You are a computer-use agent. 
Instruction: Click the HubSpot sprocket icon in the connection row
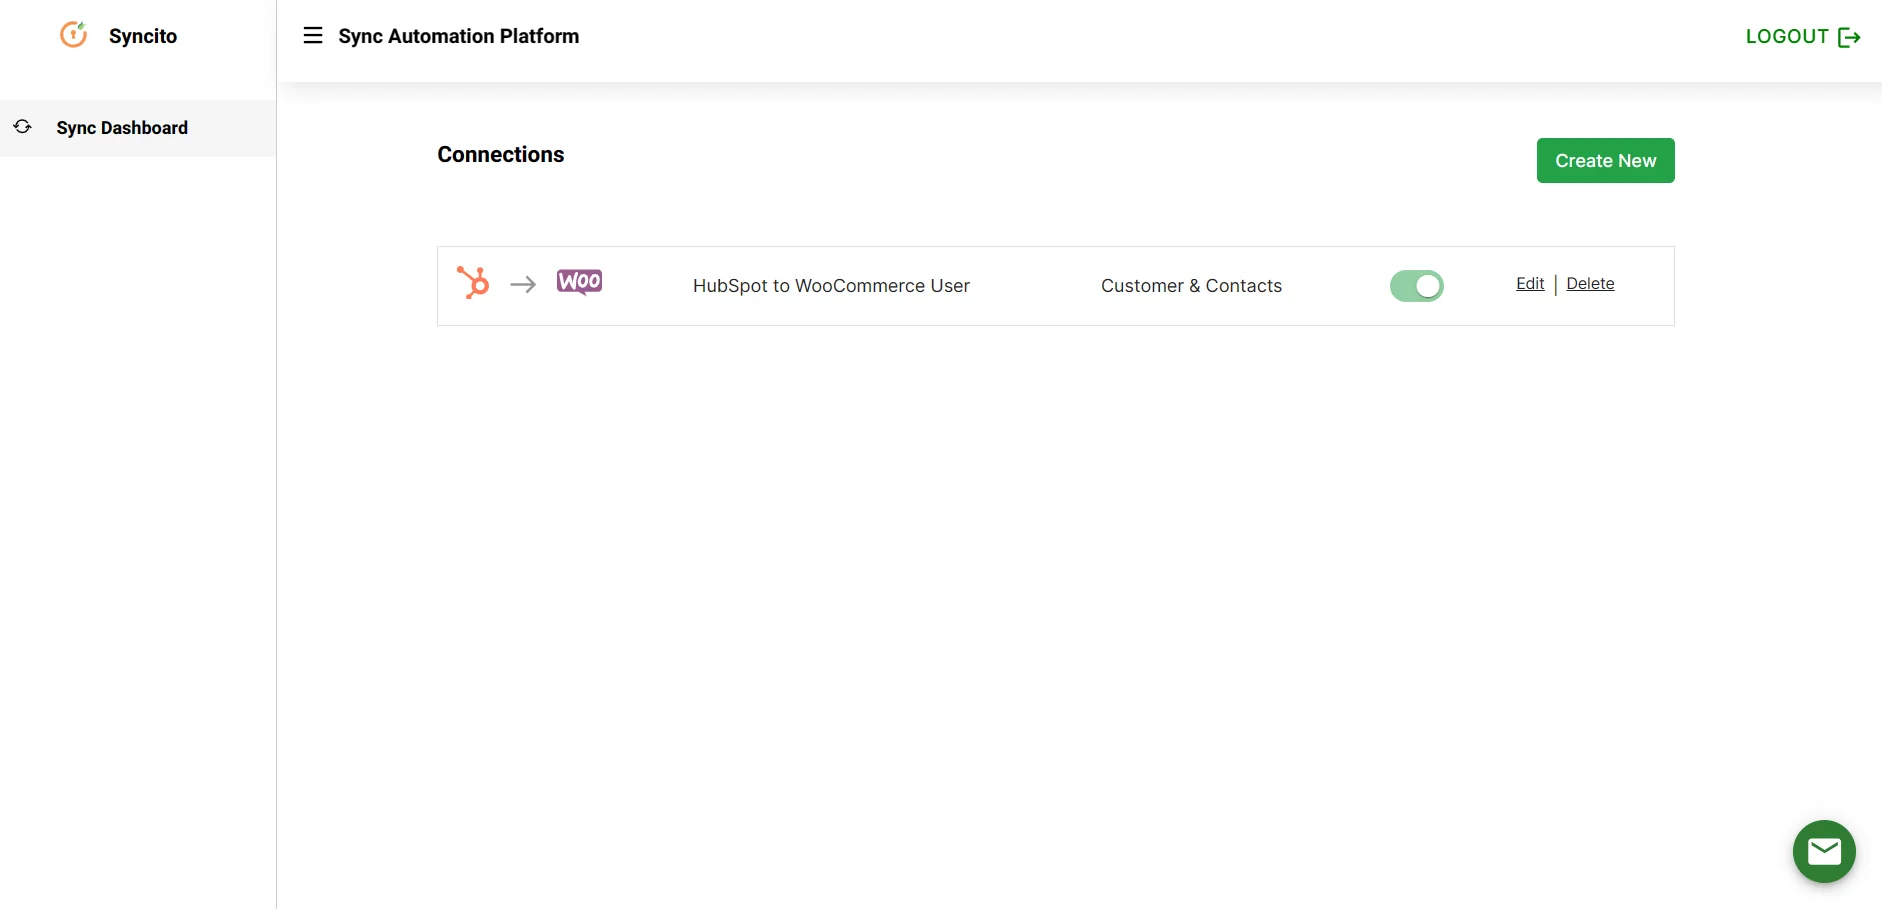coord(473,282)
